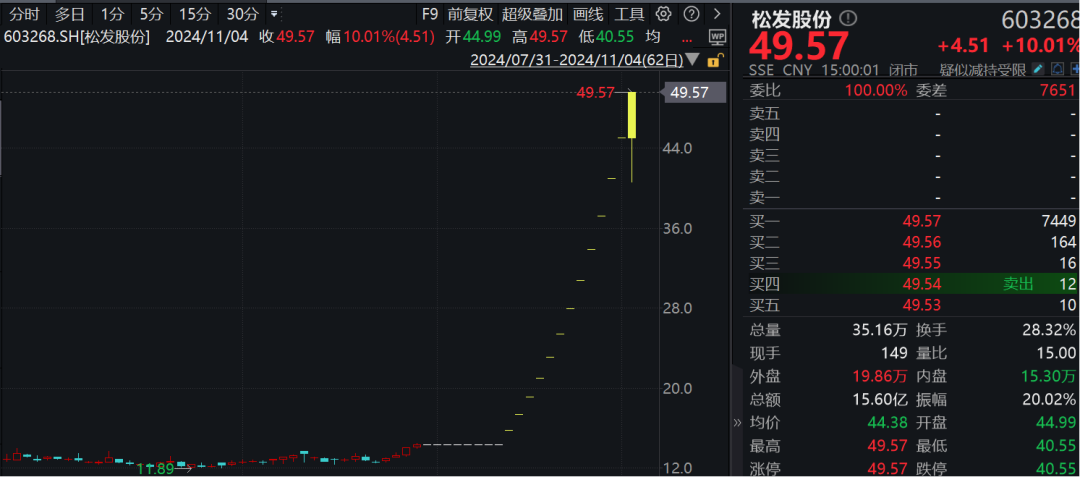This screenshot has height=477, width=1080.
Task: Switch to 分时 intraday view
Action: [x=24, y=14]
